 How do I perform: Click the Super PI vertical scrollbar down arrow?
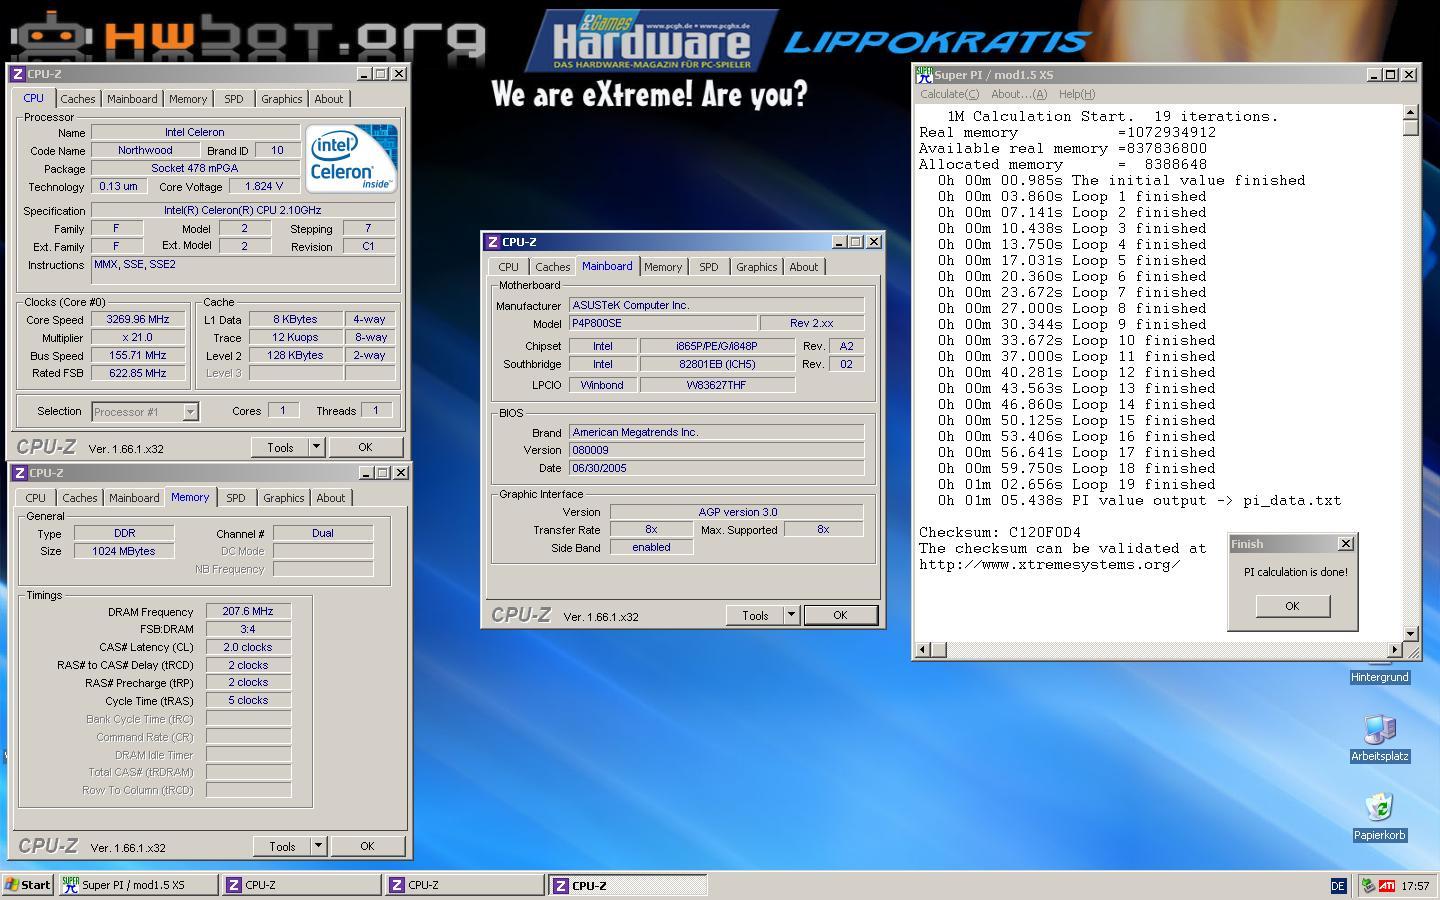click(1411, 633)
